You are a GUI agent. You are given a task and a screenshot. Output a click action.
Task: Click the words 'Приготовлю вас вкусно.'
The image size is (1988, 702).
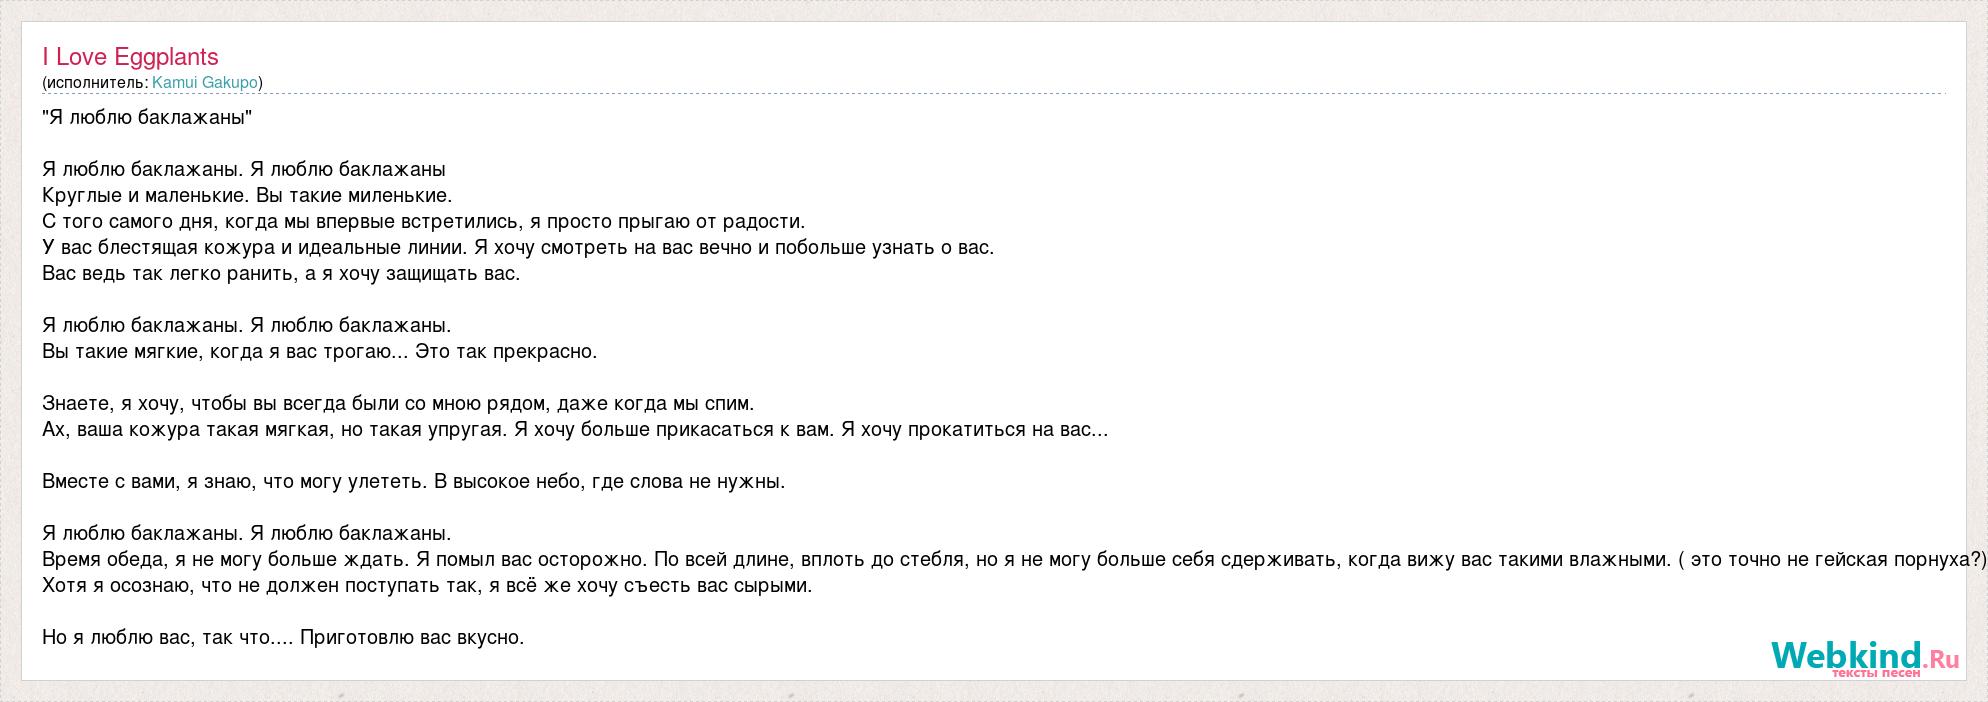click(x=412, y=638)
